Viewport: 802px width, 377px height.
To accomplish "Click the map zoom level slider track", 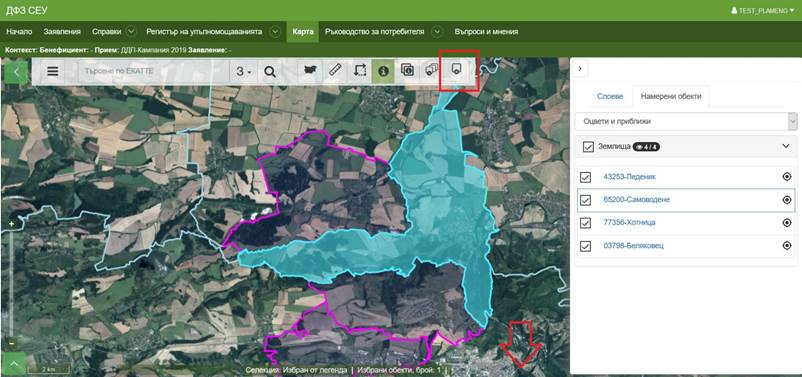I will click(12, 283).
